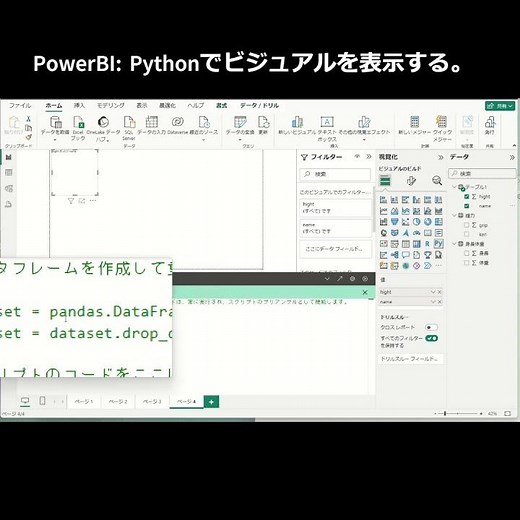The image size is (520, 520).
Task: Open the Excel workbook data source
Action: (78, 122)
